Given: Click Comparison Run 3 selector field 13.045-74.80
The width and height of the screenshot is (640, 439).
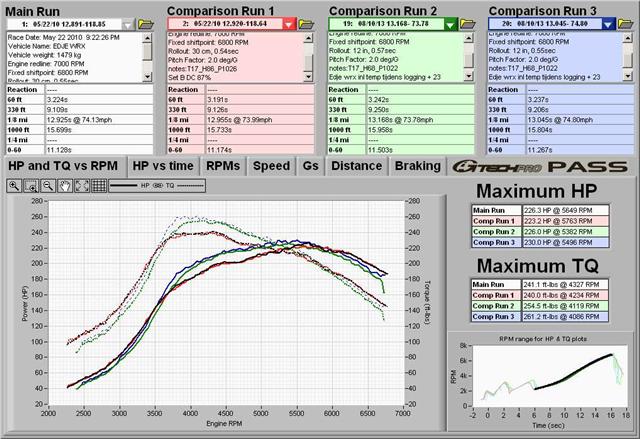Looking at the screenshot, I should click(x=545, y=24).
